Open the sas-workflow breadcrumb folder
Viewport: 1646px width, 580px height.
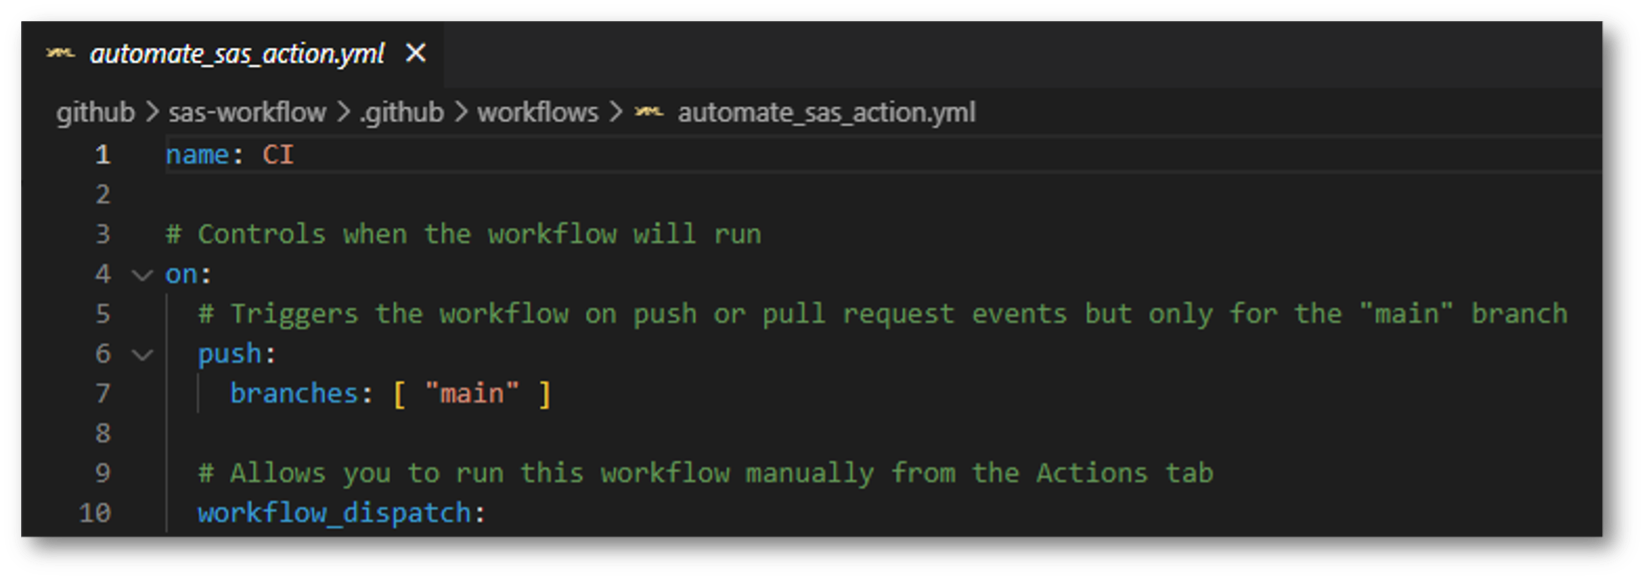tap(247, 112)
